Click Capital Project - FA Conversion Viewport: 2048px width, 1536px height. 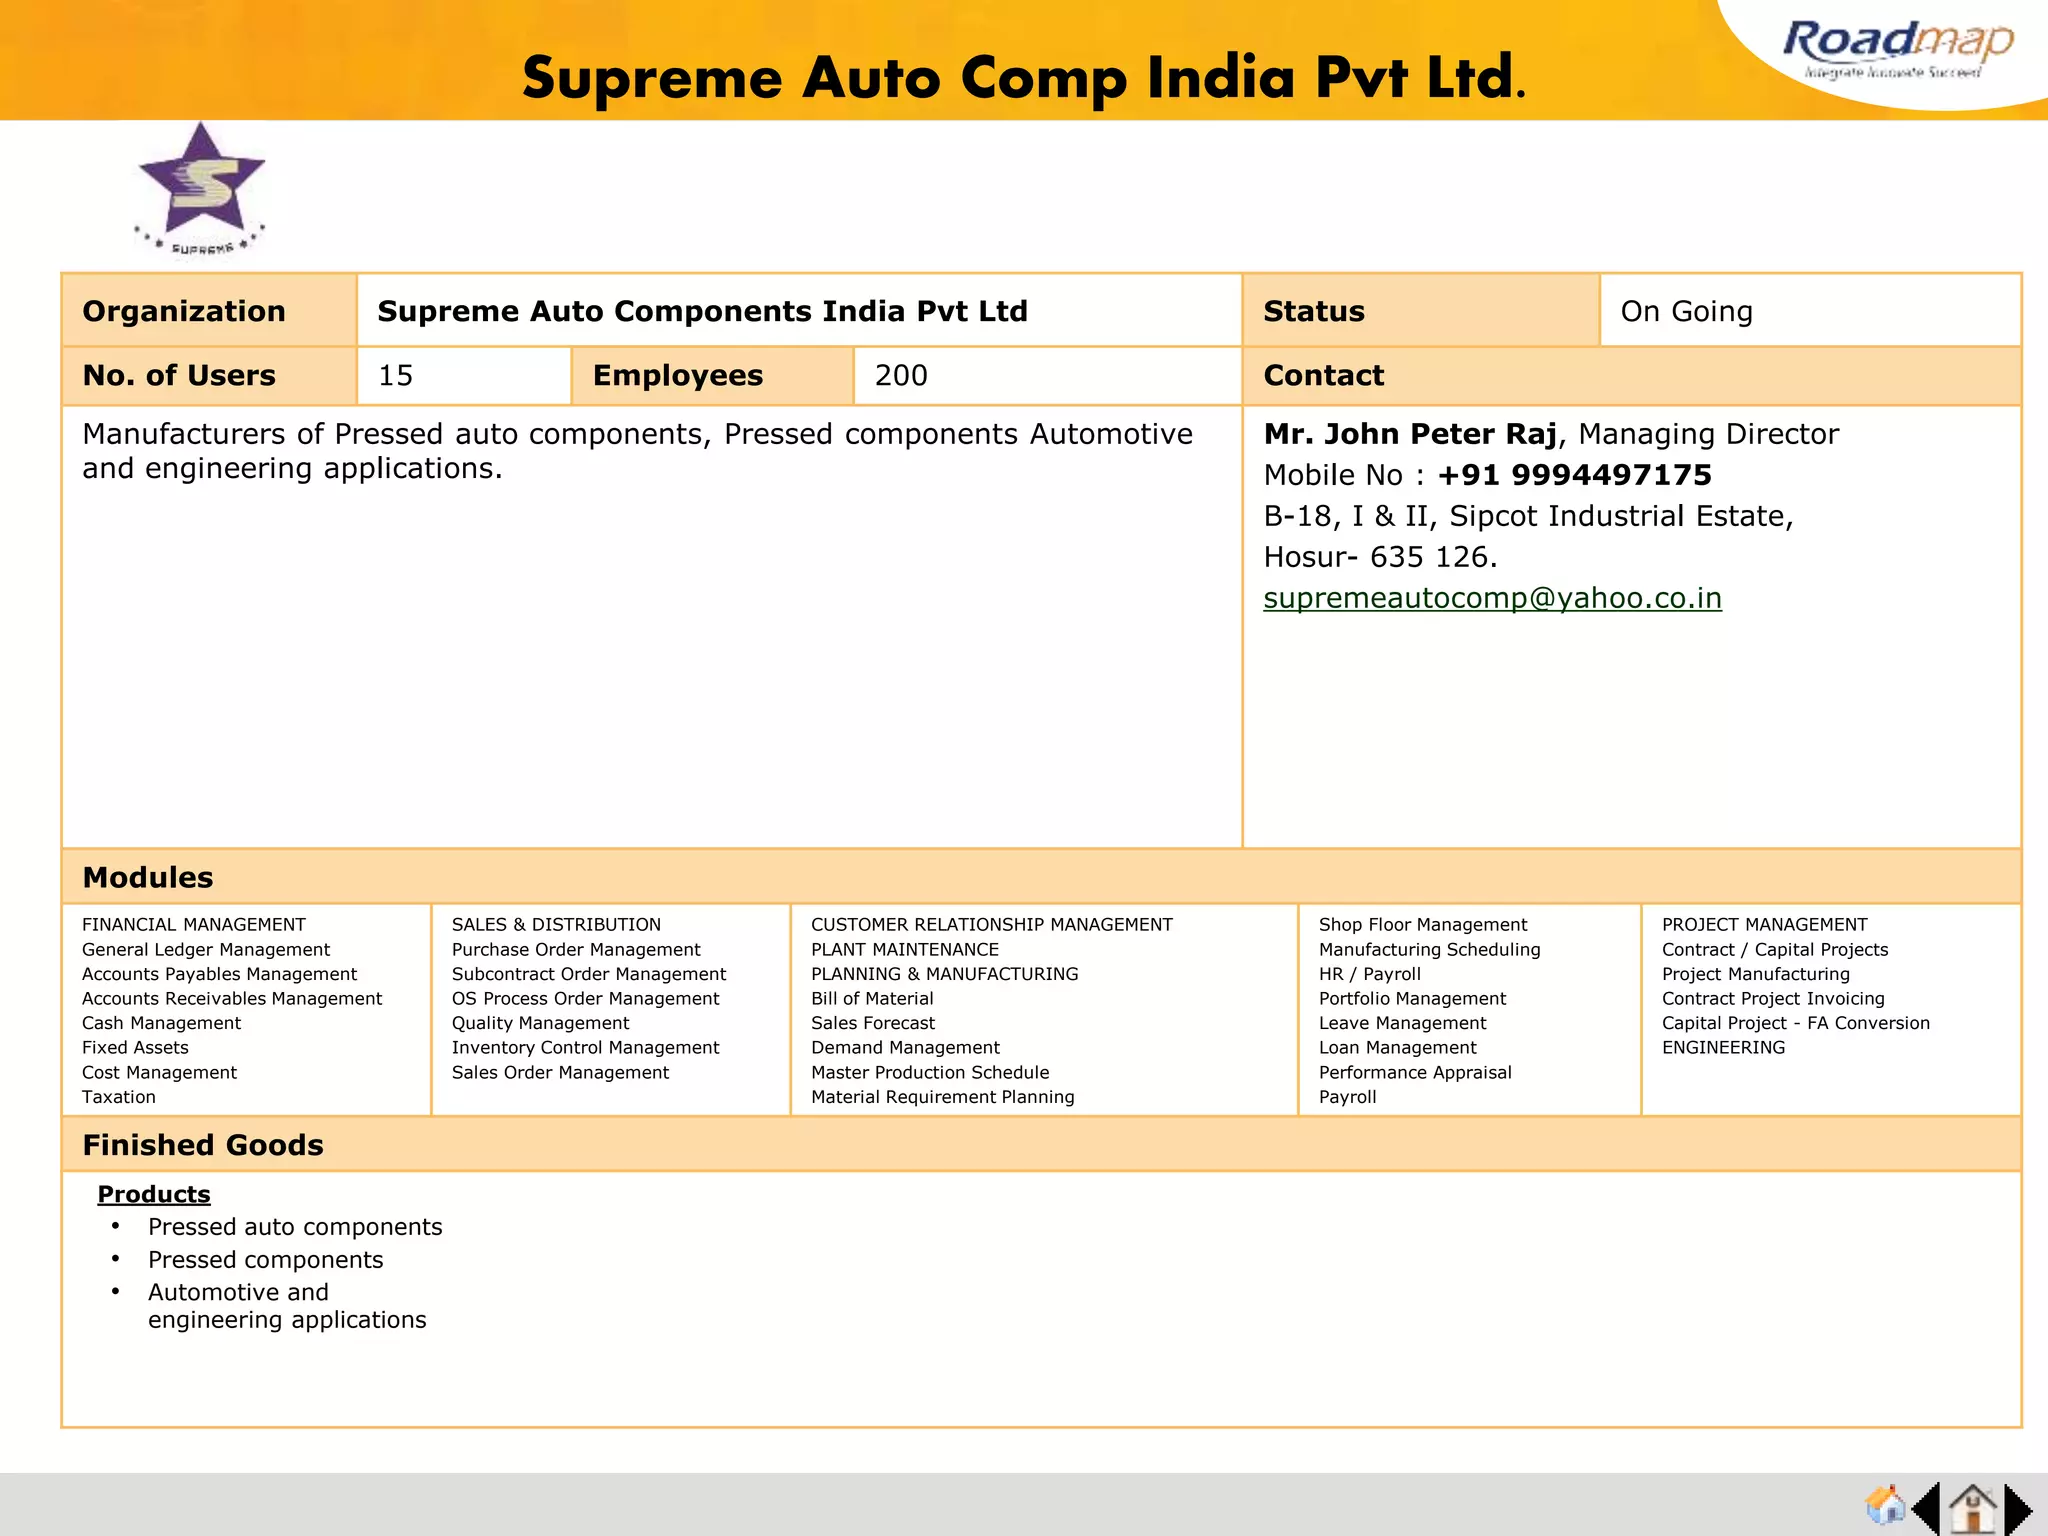1795,1023
